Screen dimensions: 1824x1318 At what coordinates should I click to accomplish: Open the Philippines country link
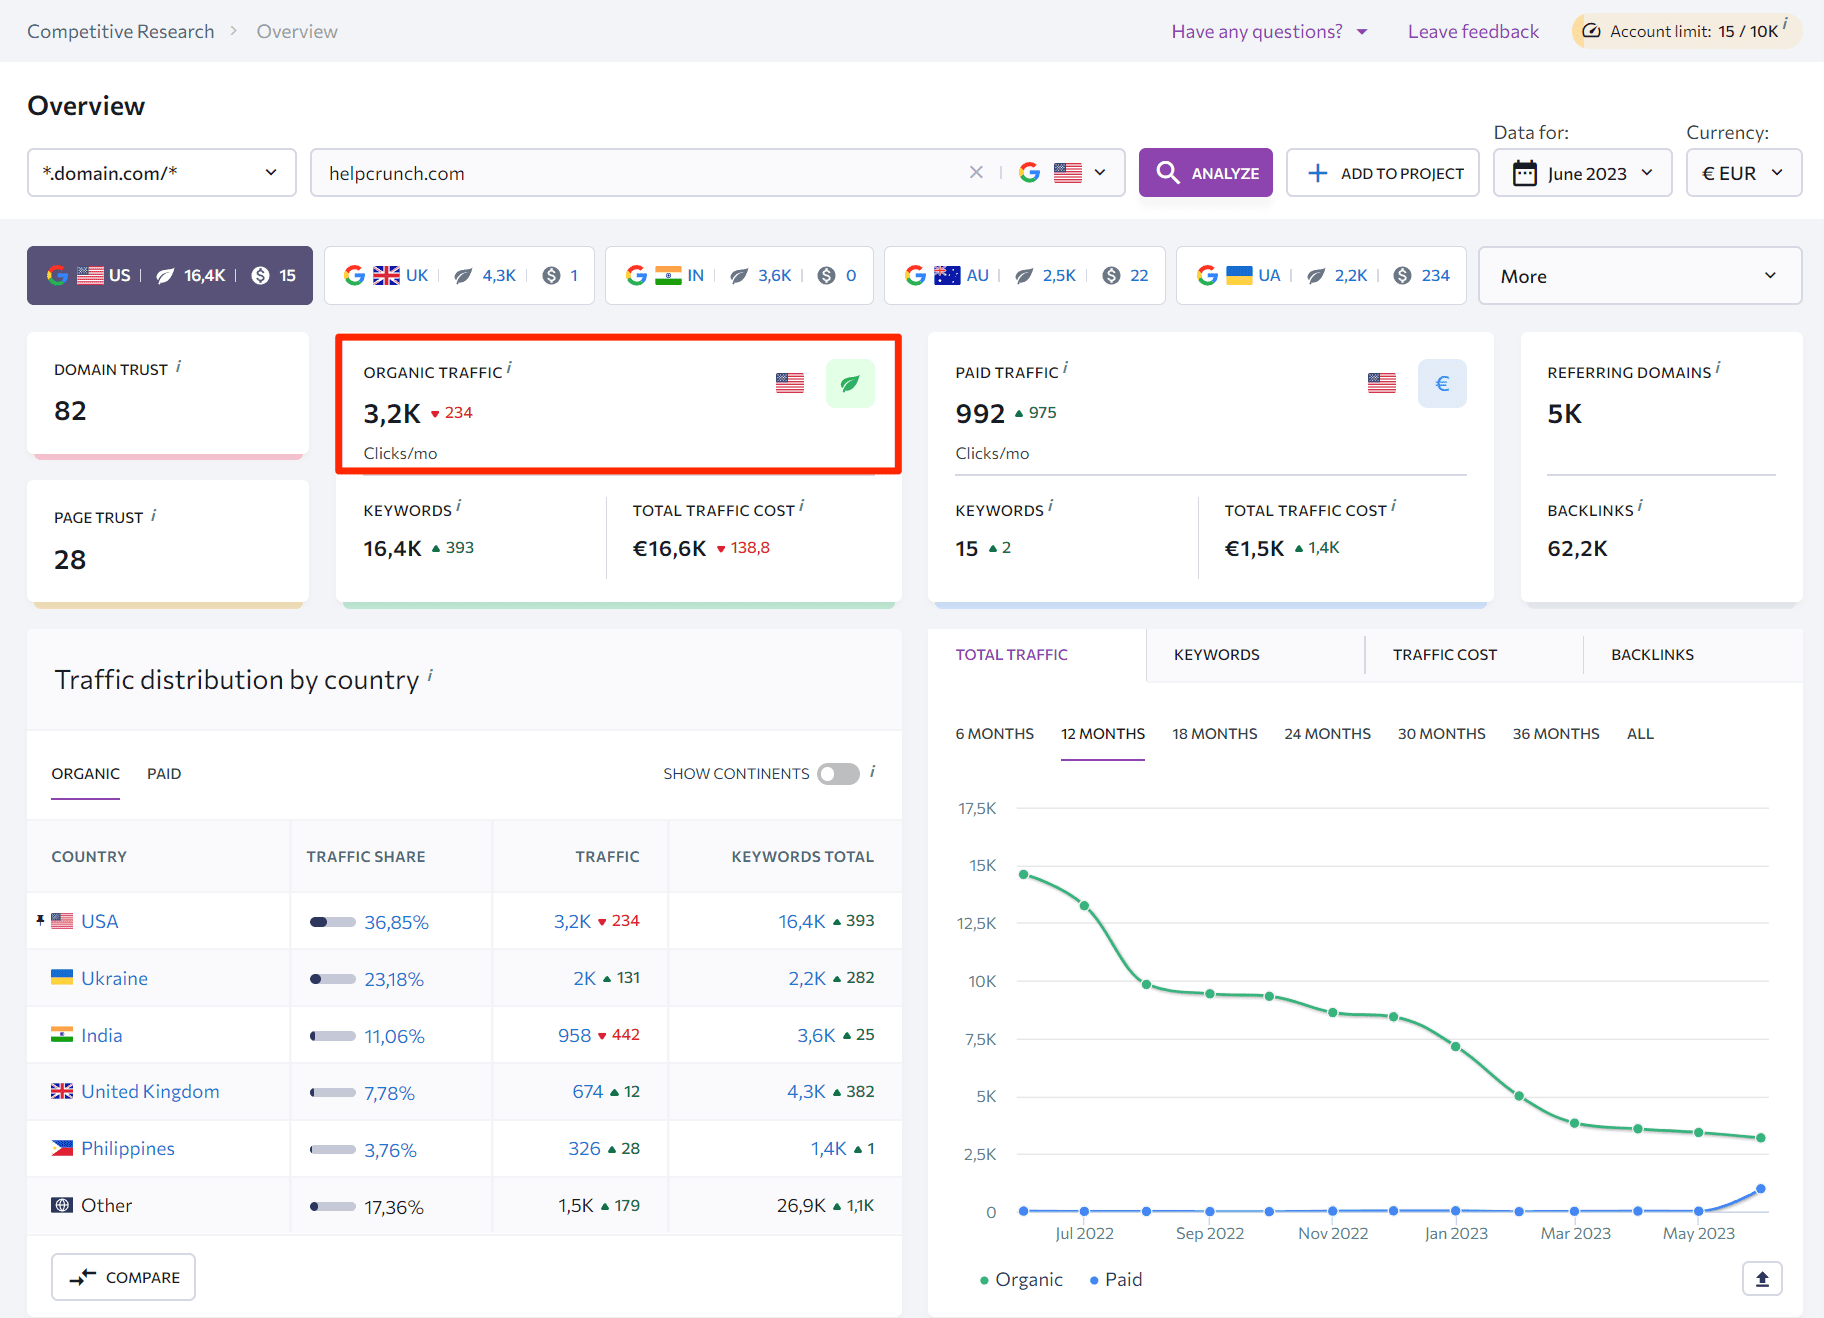coord(128,1149)
